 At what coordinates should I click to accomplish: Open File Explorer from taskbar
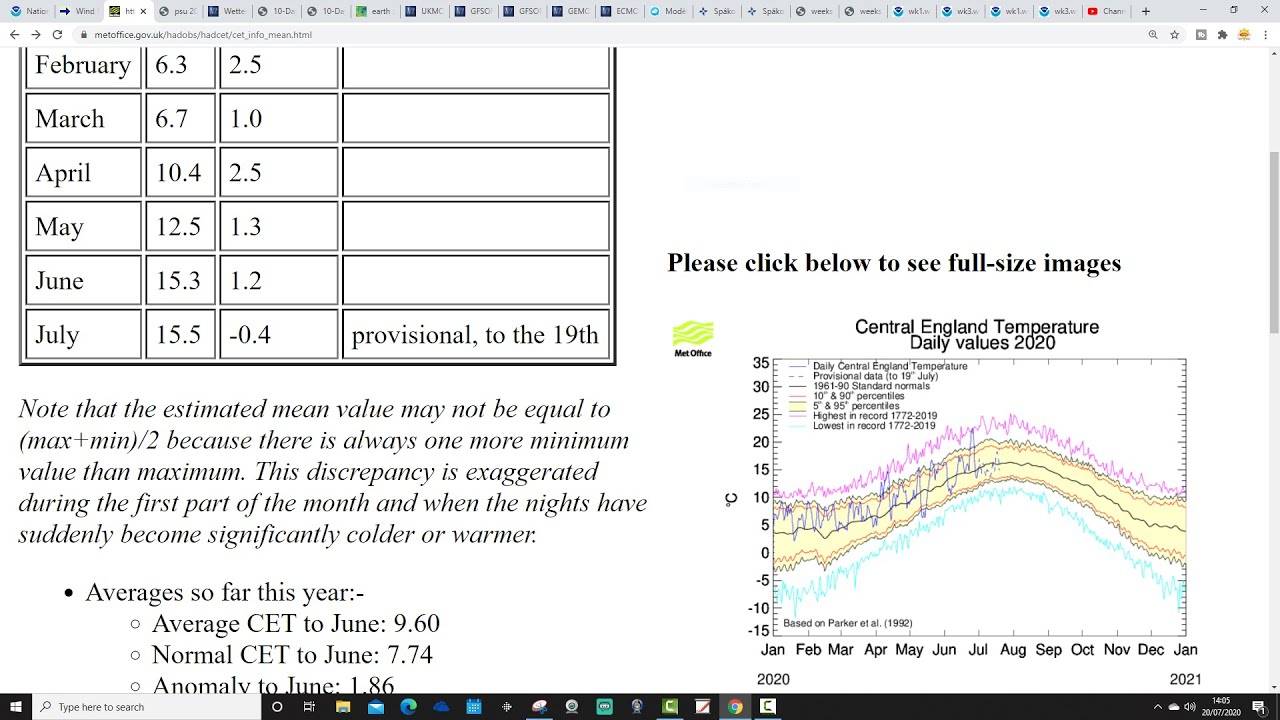click(343, 707)
